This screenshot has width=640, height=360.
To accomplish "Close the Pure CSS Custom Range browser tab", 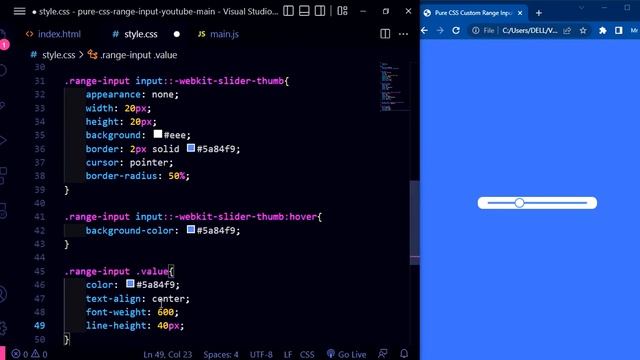I will [x=520, y=13].
